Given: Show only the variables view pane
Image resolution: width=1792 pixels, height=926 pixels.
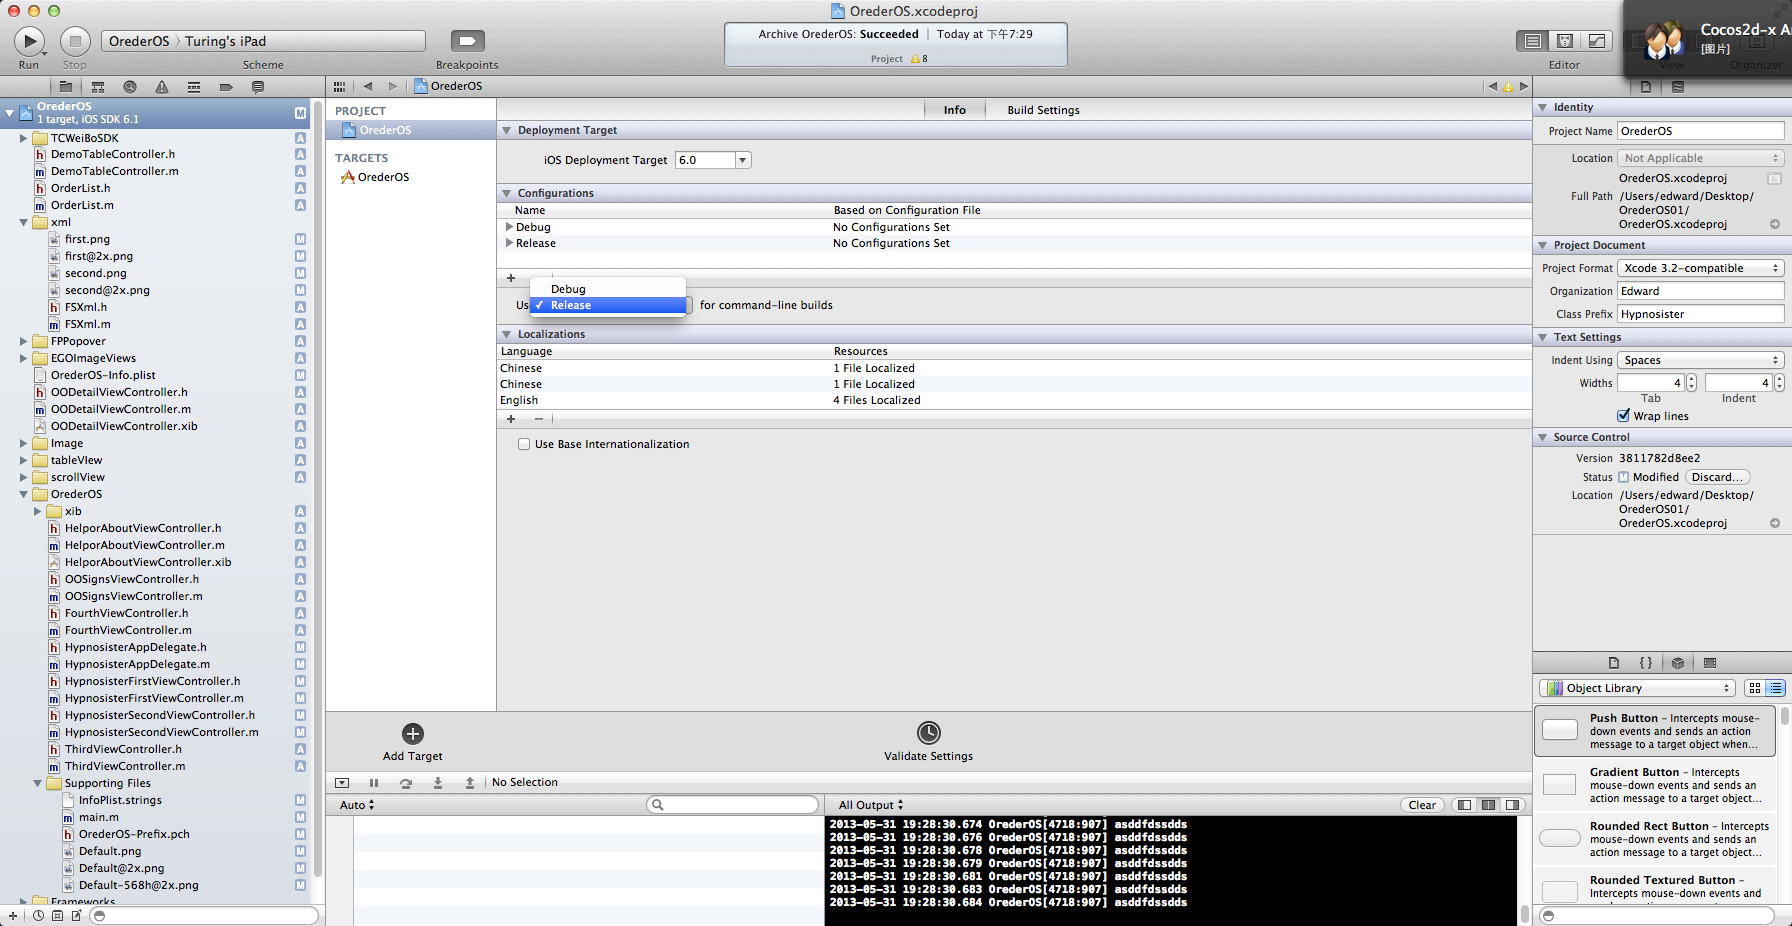Looking at the screenshot, I should [x=1465, y=805].
